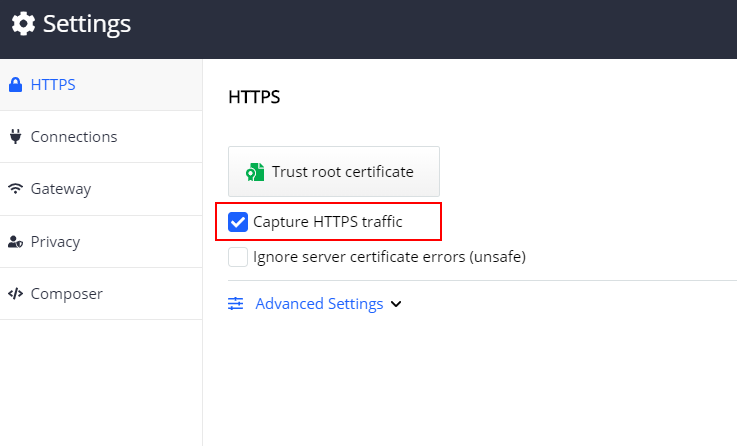The image size is (737, 446).
Task: Select the HTTPS tab label in sidebar
Action: 53,85
